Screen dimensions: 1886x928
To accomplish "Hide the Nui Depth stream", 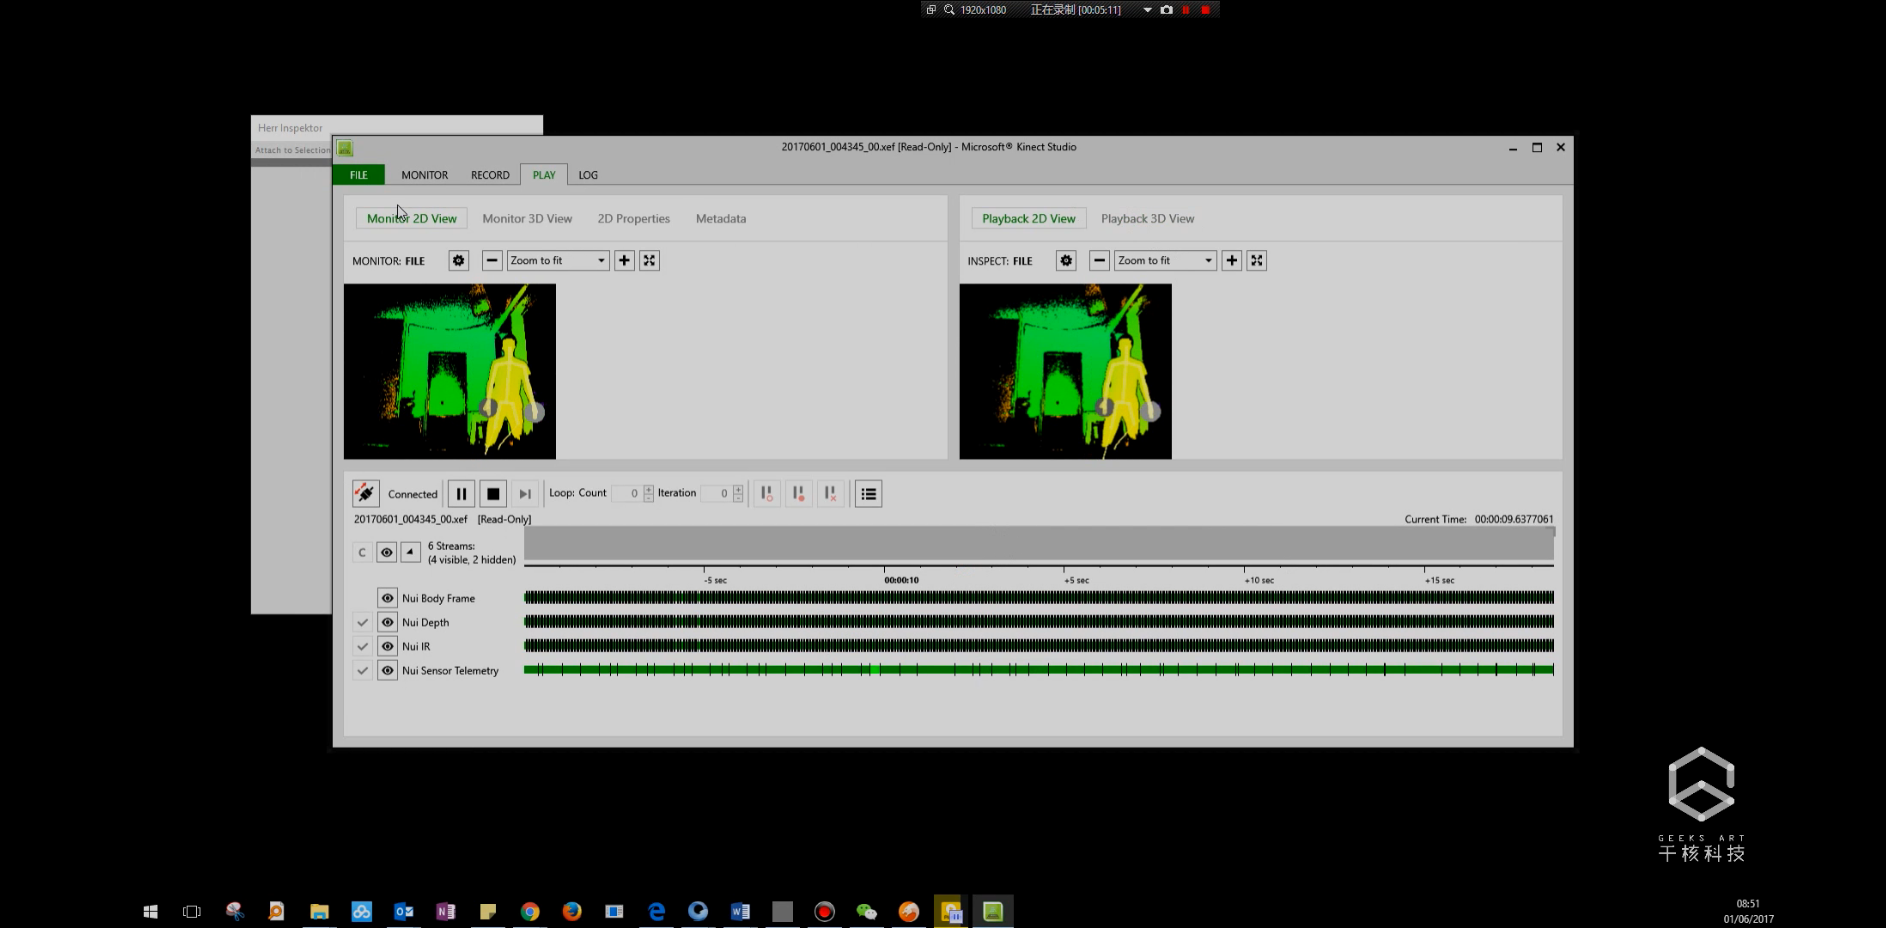I will (x=387, y=622).
